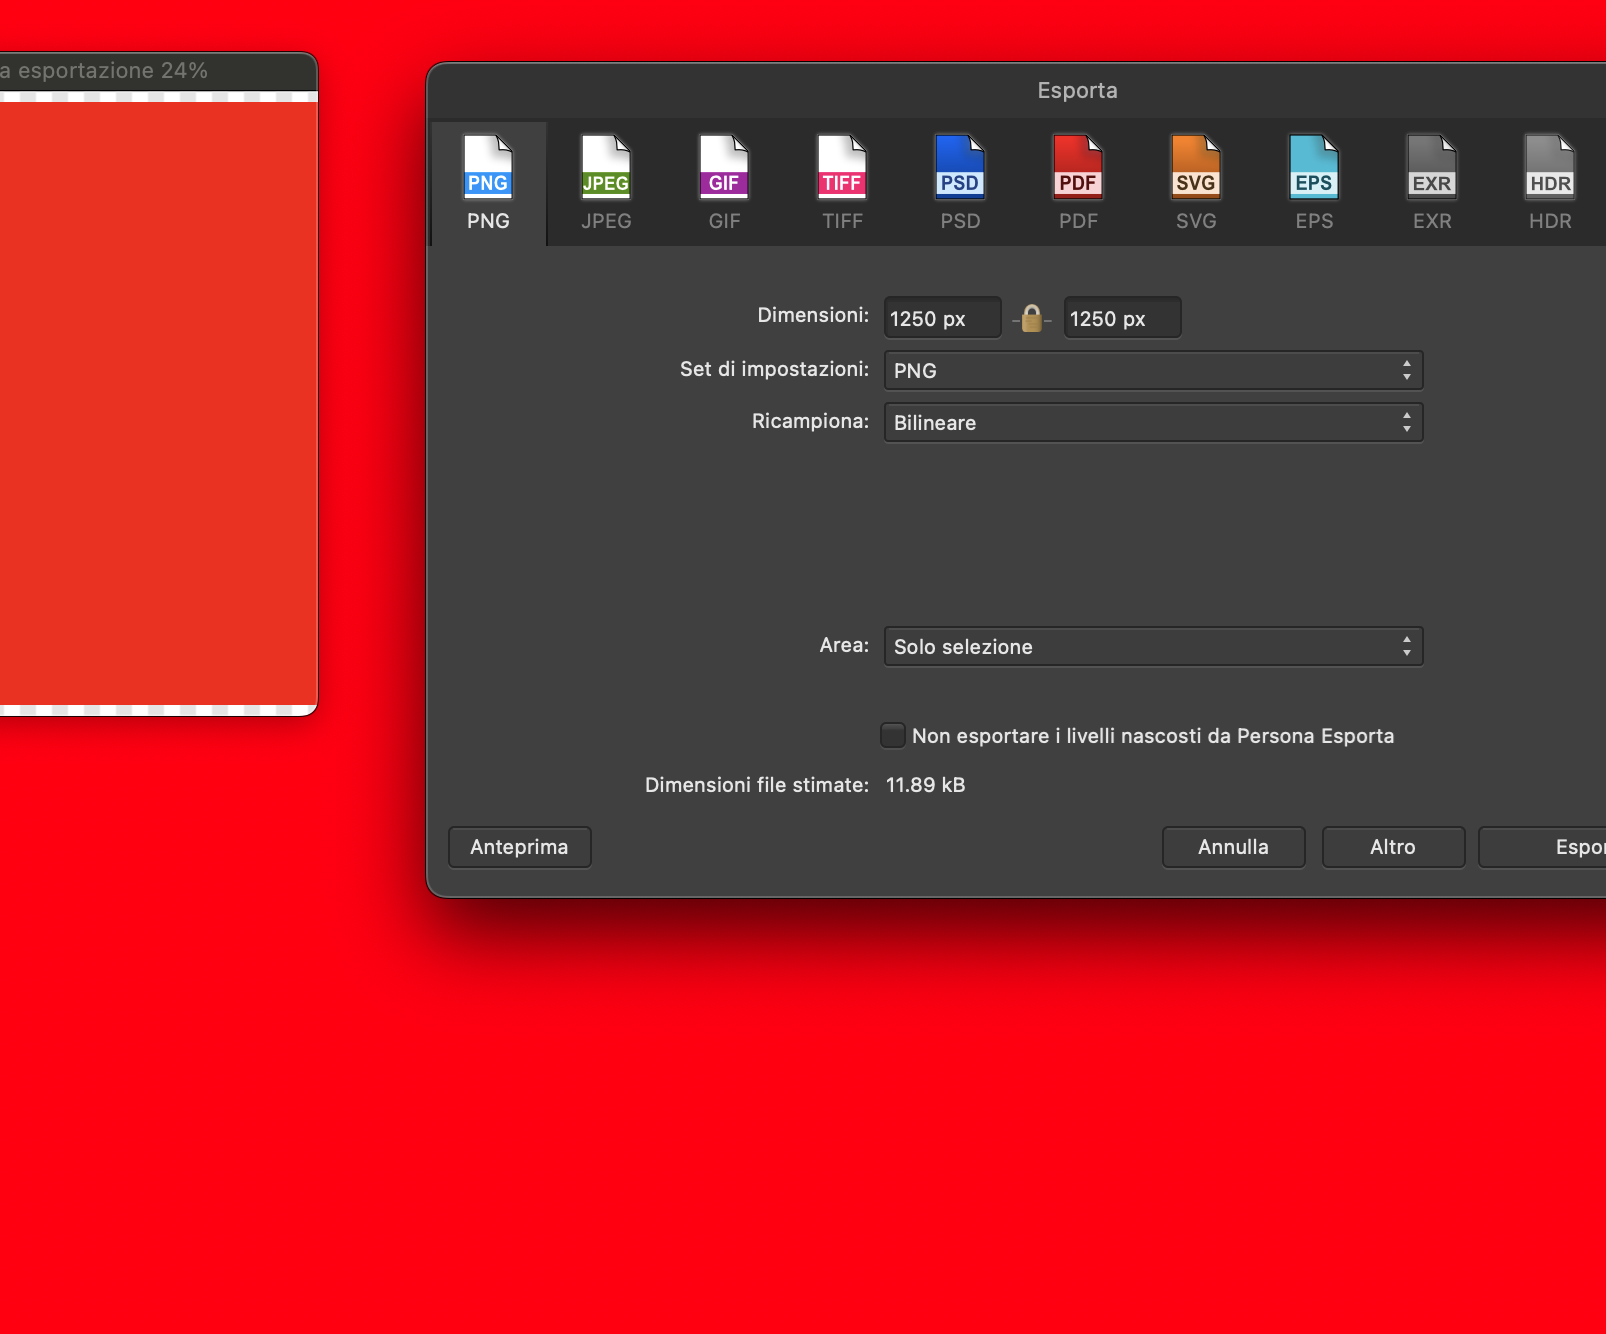Screen dimensions: 1606x1334
Task: Switch to EXR export format
Action: click(x=1431, y=180)
